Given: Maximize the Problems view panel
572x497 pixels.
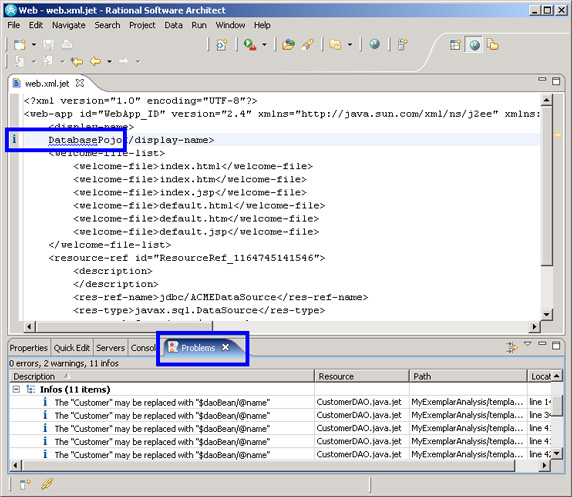Looking at the screenshot, I should pos(556,346).
